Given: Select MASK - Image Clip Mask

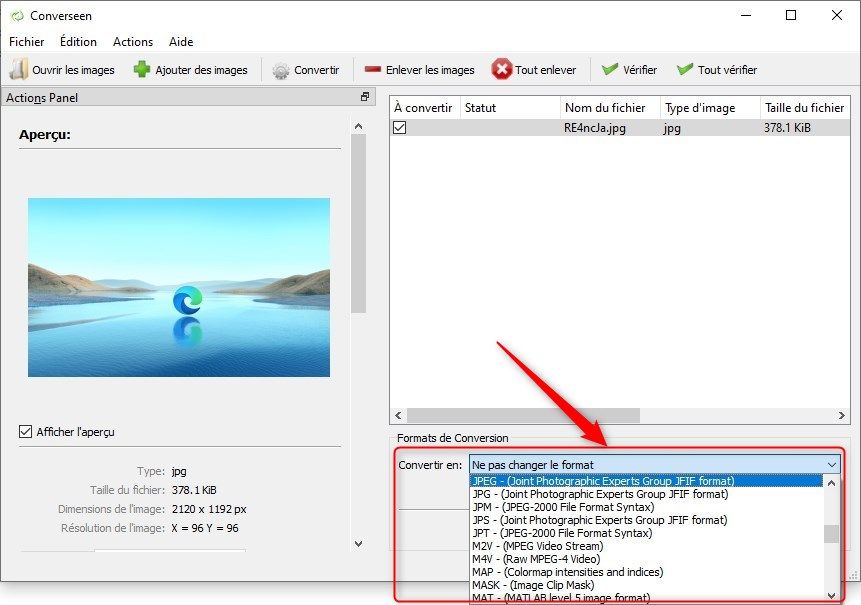Looking at the screenshot, I should tap(646, 585).
